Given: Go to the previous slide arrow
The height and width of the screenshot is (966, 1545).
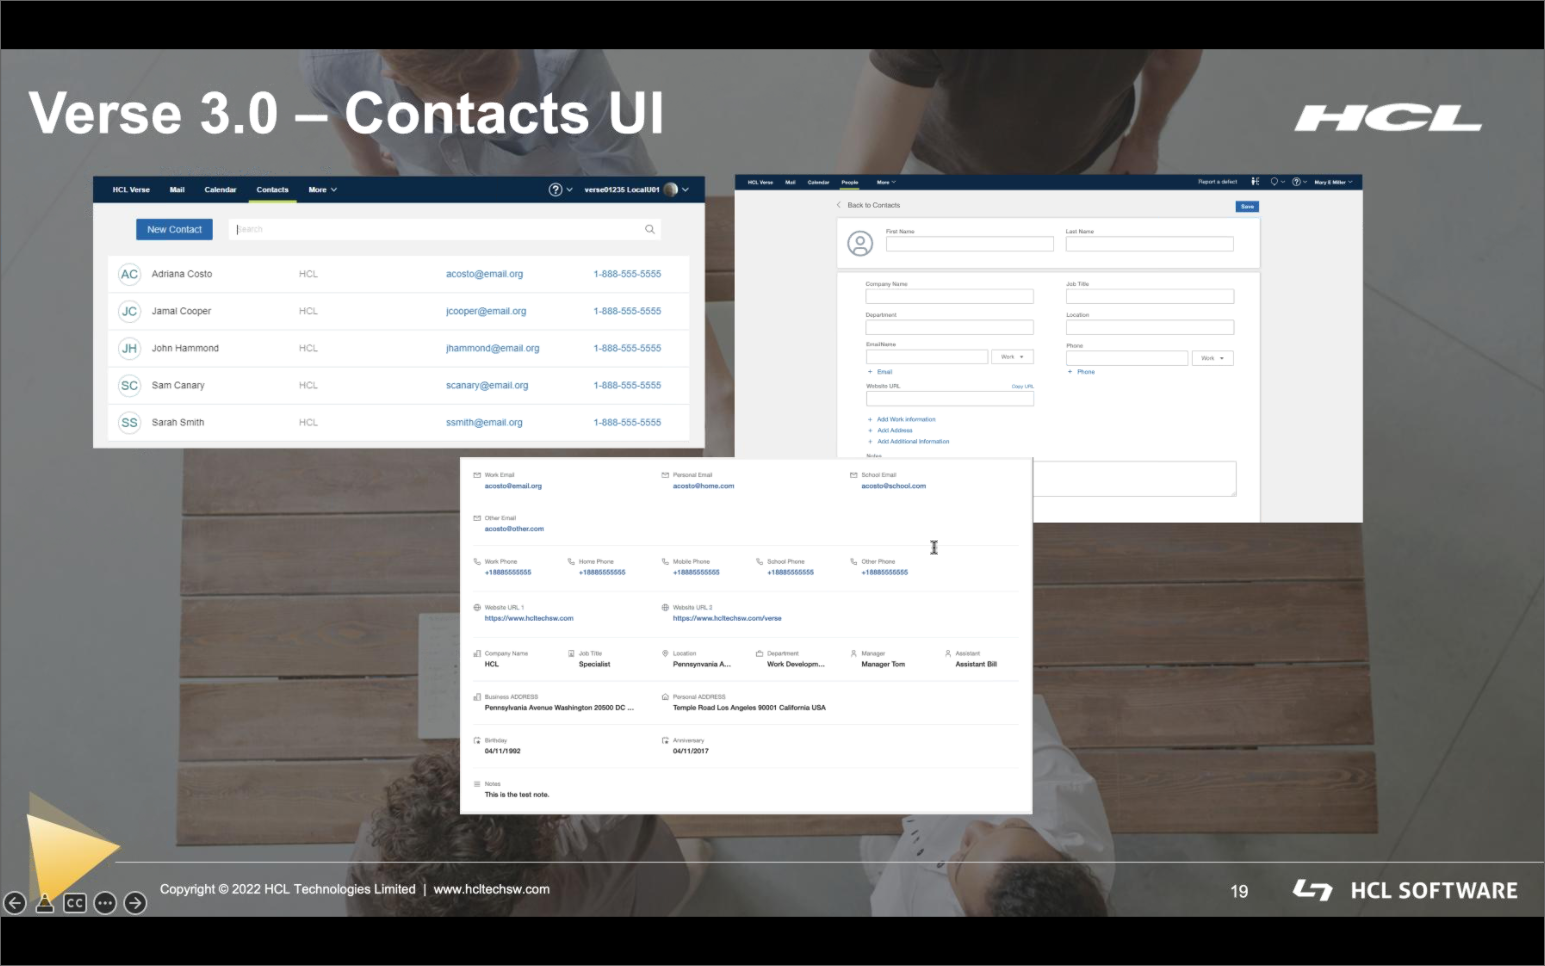Looking at the screenshot, I should coord(14,903).
